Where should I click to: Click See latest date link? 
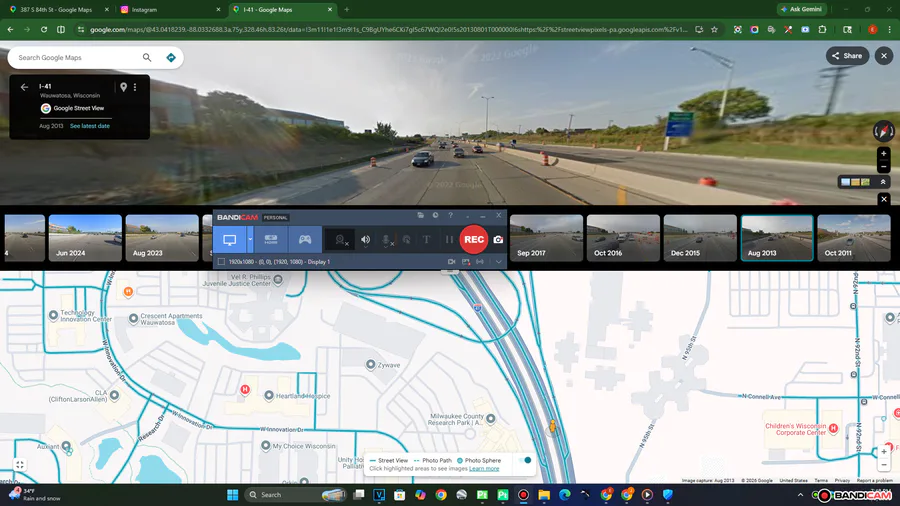(90, 126)
